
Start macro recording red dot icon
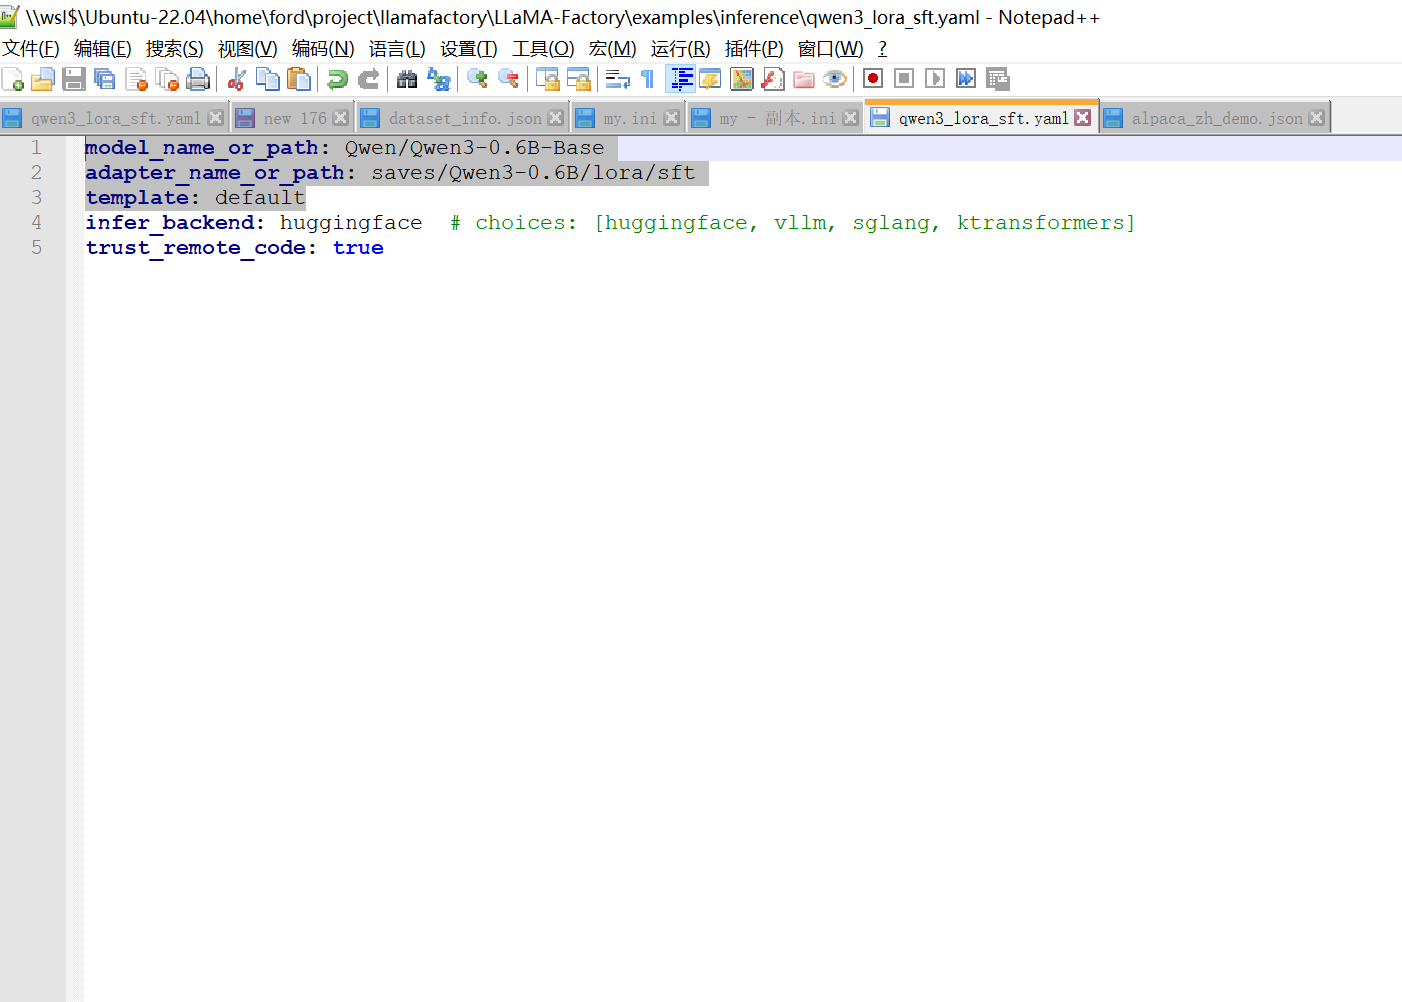[873, 79]
